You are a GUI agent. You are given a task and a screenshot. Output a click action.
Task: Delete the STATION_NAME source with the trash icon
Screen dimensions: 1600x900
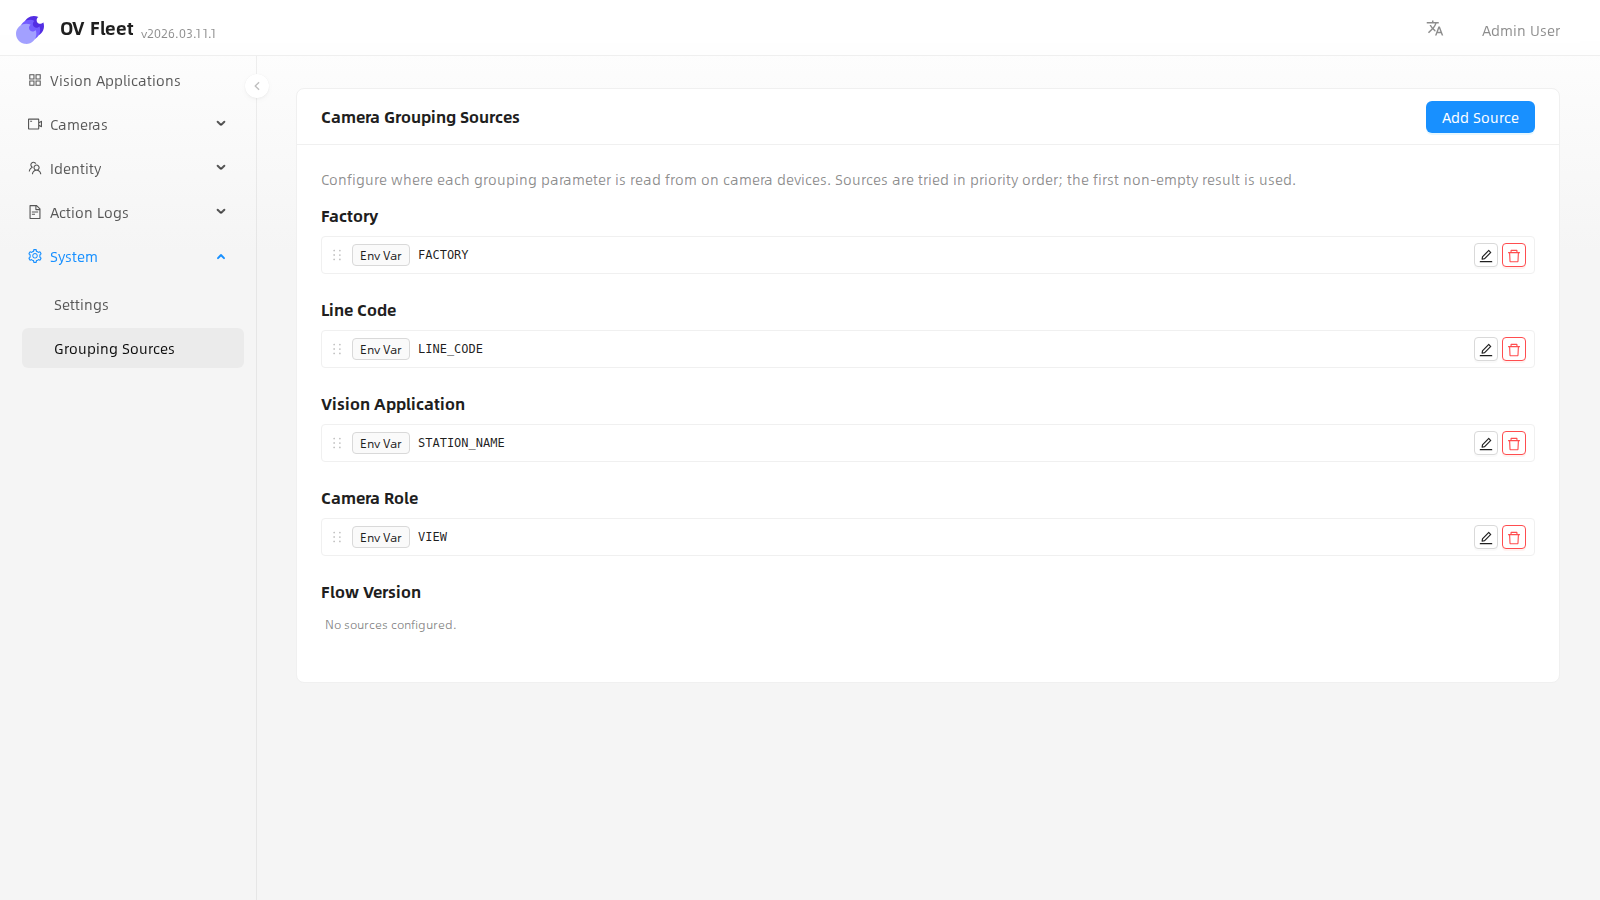pyautogui.click(x=1514, y=444)
